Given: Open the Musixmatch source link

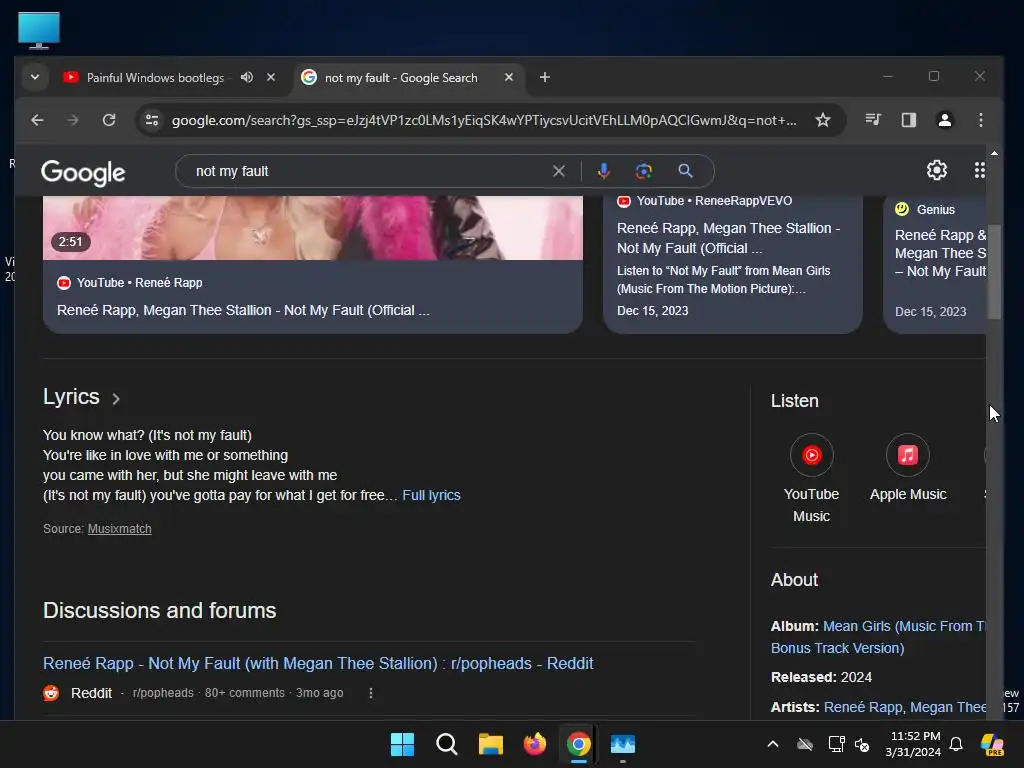Looking at the screenshot, I should pyautogui.click(x=120, y=529).
